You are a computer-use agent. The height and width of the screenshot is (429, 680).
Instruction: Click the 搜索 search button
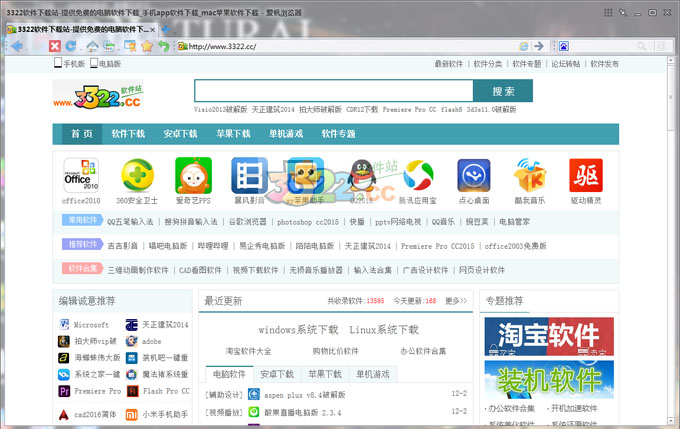click(x=503, y=91)
